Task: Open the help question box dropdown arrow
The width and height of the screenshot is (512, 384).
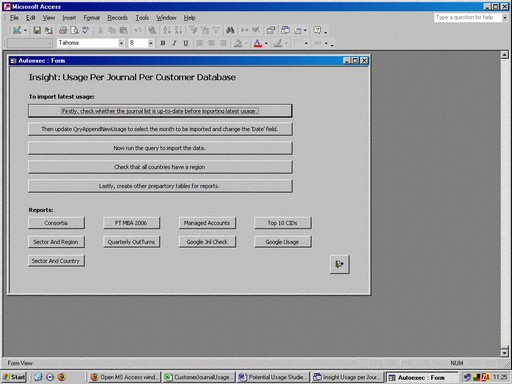Action: pos(505,18)
